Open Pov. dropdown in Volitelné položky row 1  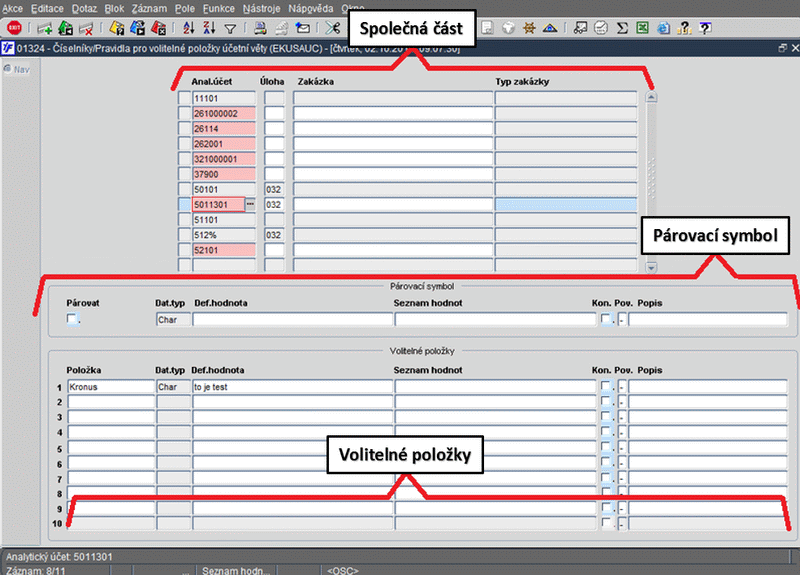[x=622, y=387]
